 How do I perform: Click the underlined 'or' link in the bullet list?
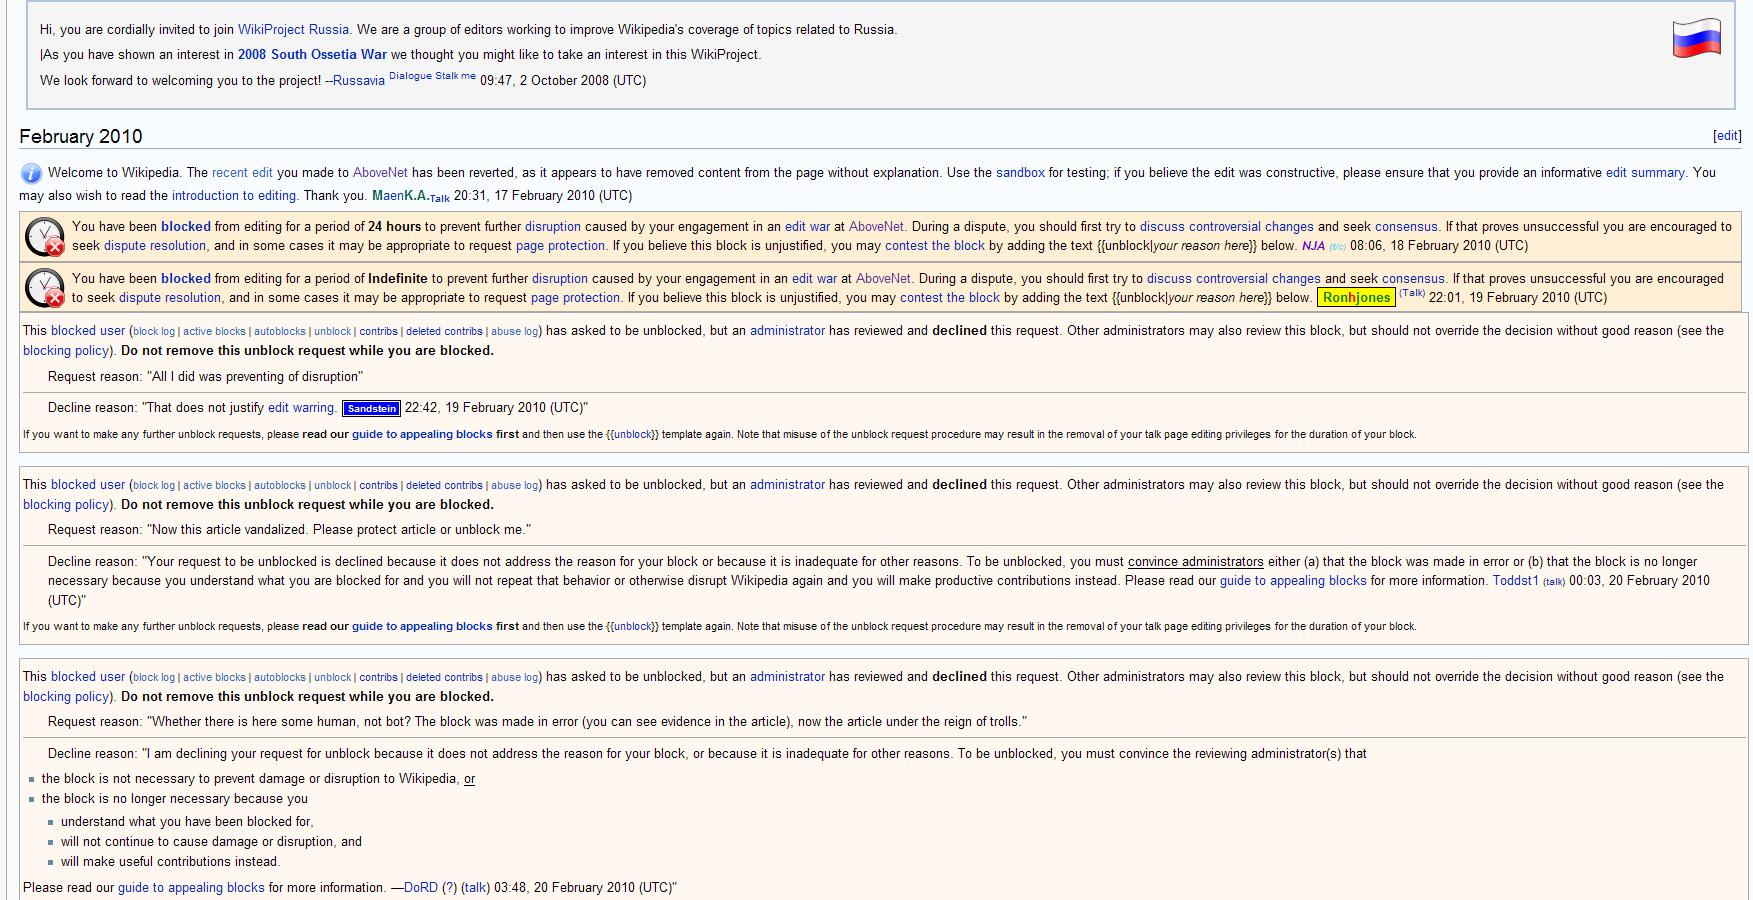coord(469,779)
